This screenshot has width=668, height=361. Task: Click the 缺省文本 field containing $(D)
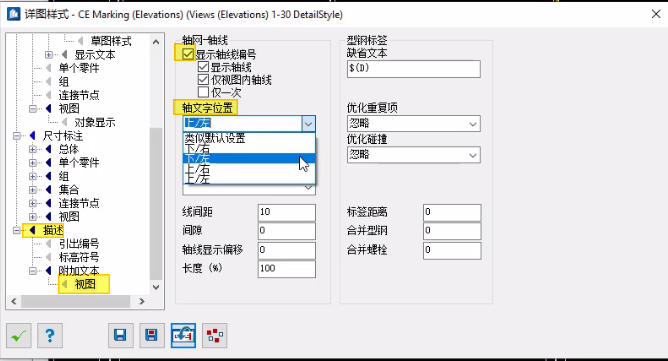coord(413,69)
